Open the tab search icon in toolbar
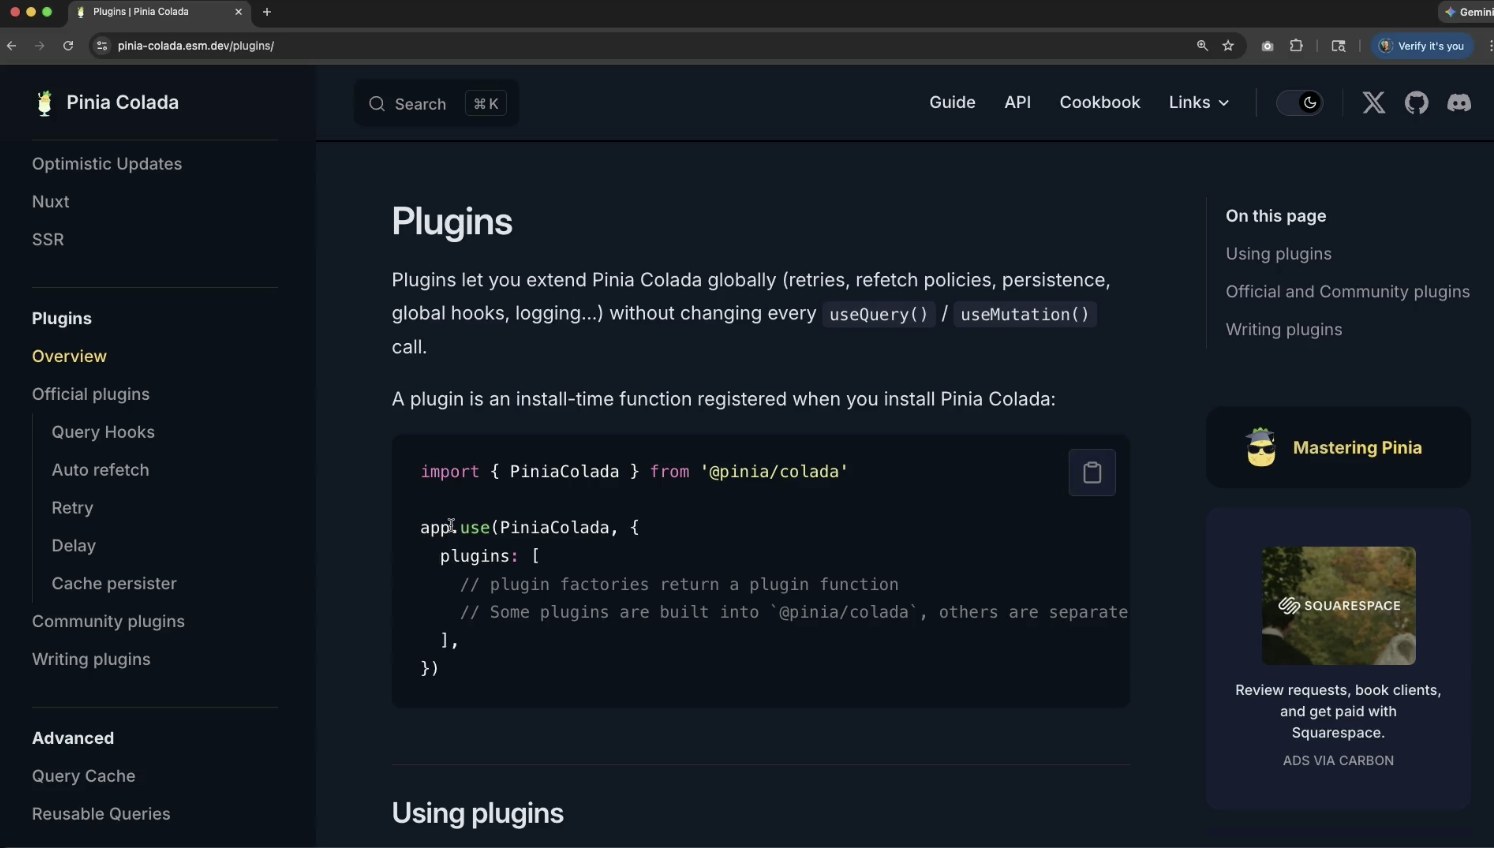 pyautogui.click(x=1338, y=46)
